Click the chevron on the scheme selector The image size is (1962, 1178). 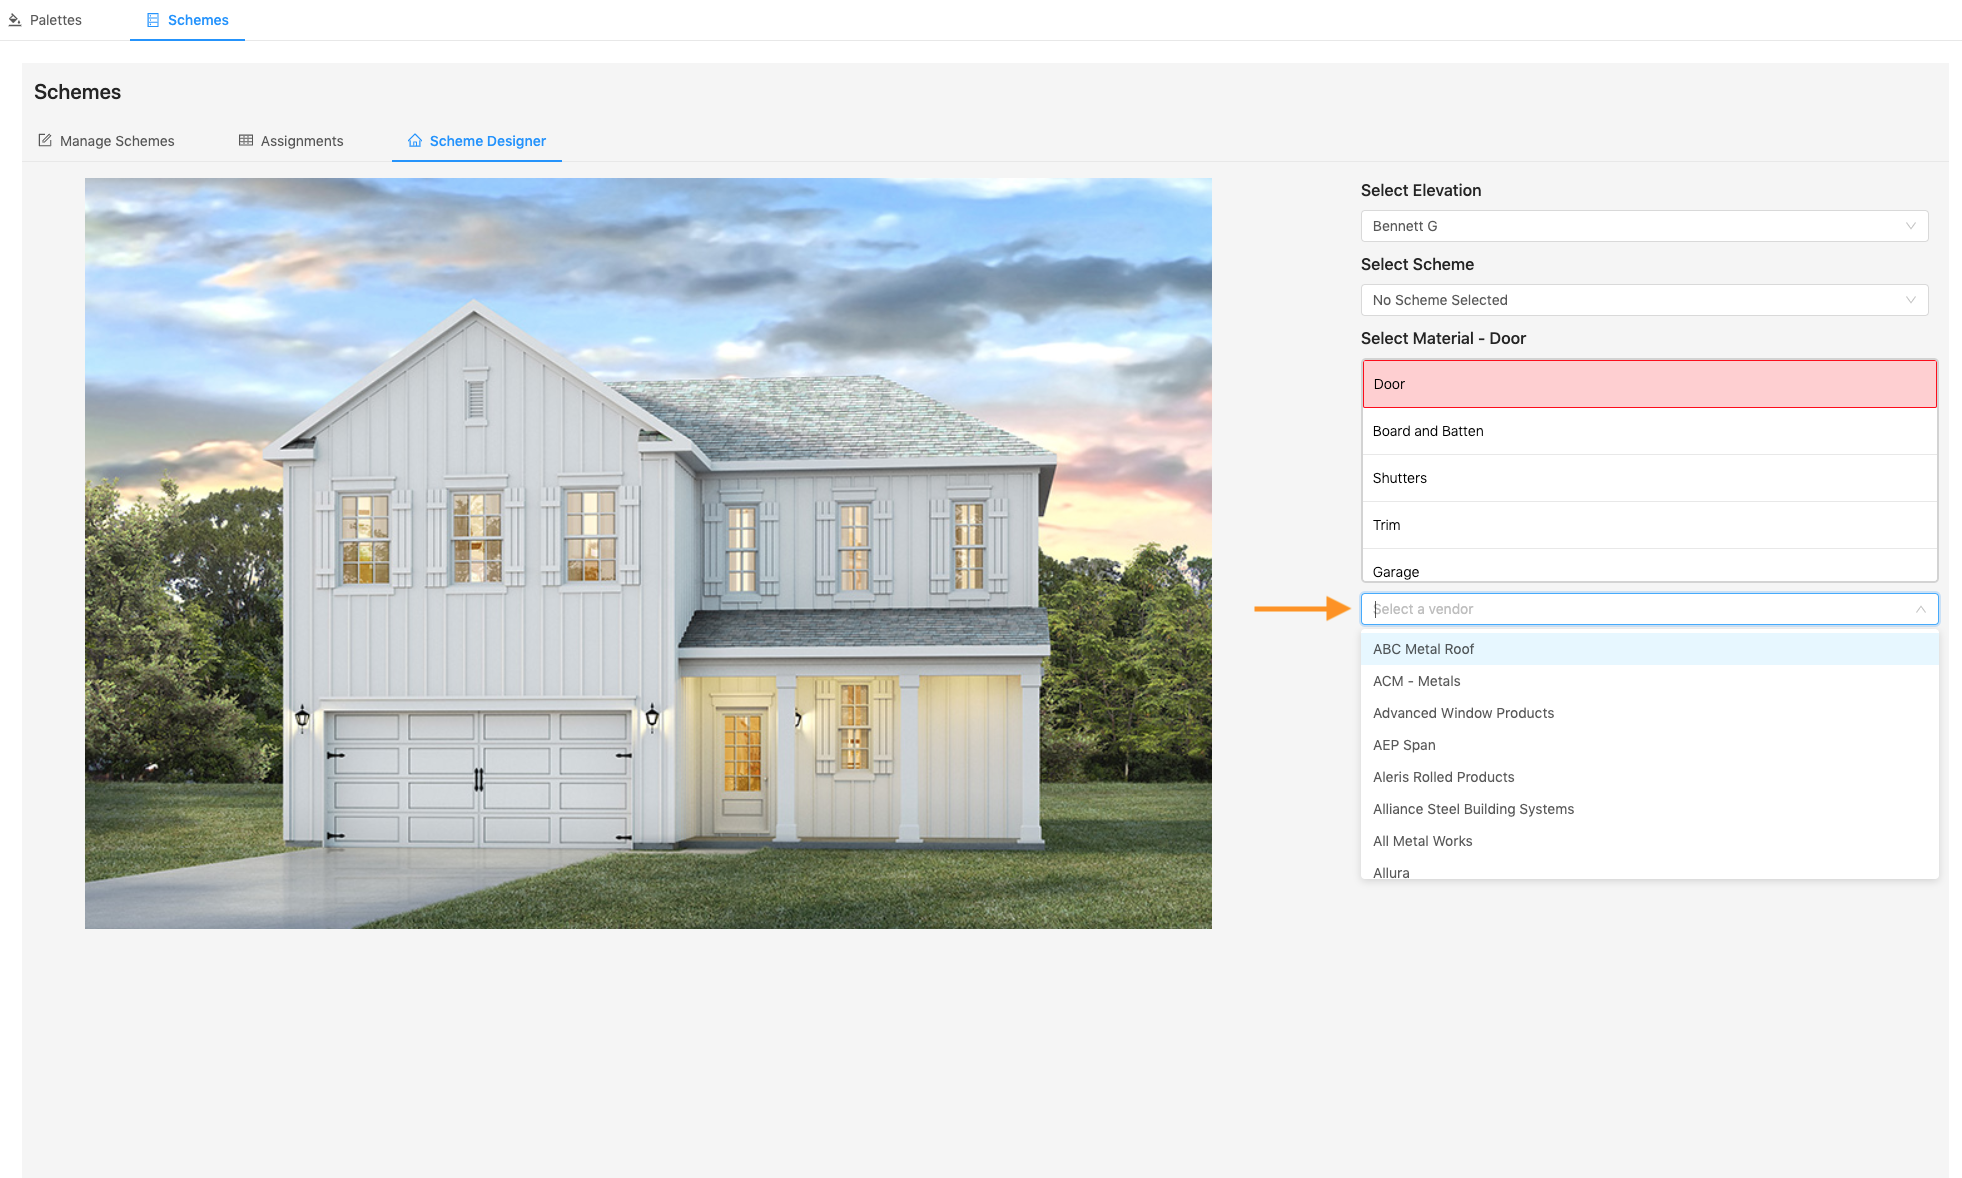pos(1909,300)
